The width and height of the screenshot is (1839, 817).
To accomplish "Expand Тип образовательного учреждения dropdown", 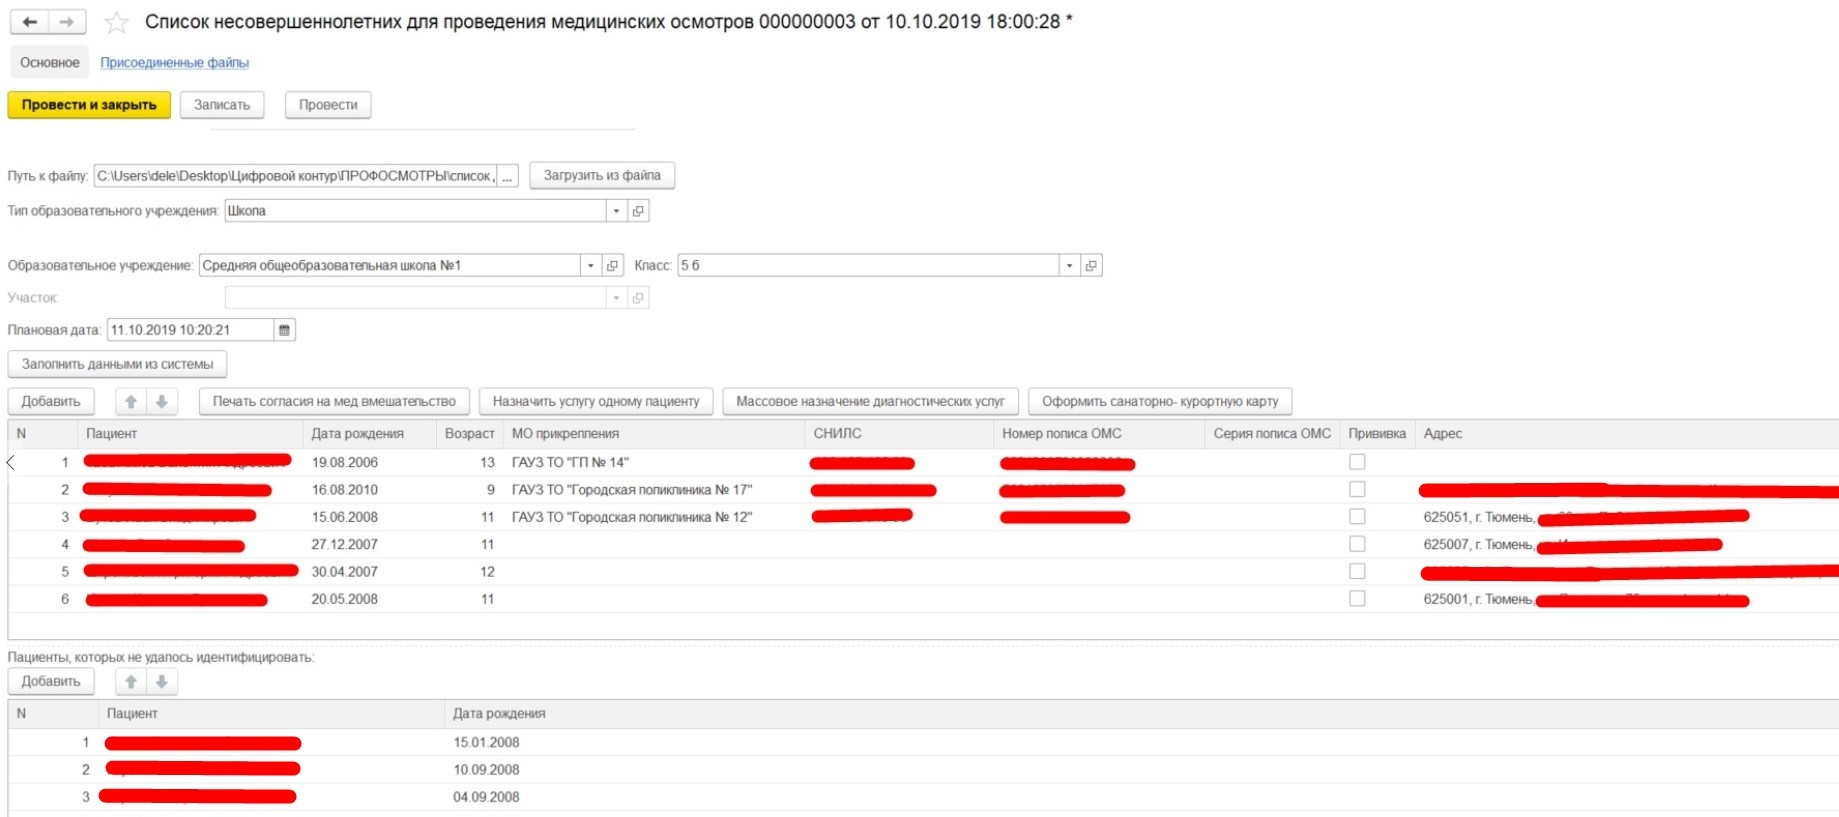I will (616, 211).
